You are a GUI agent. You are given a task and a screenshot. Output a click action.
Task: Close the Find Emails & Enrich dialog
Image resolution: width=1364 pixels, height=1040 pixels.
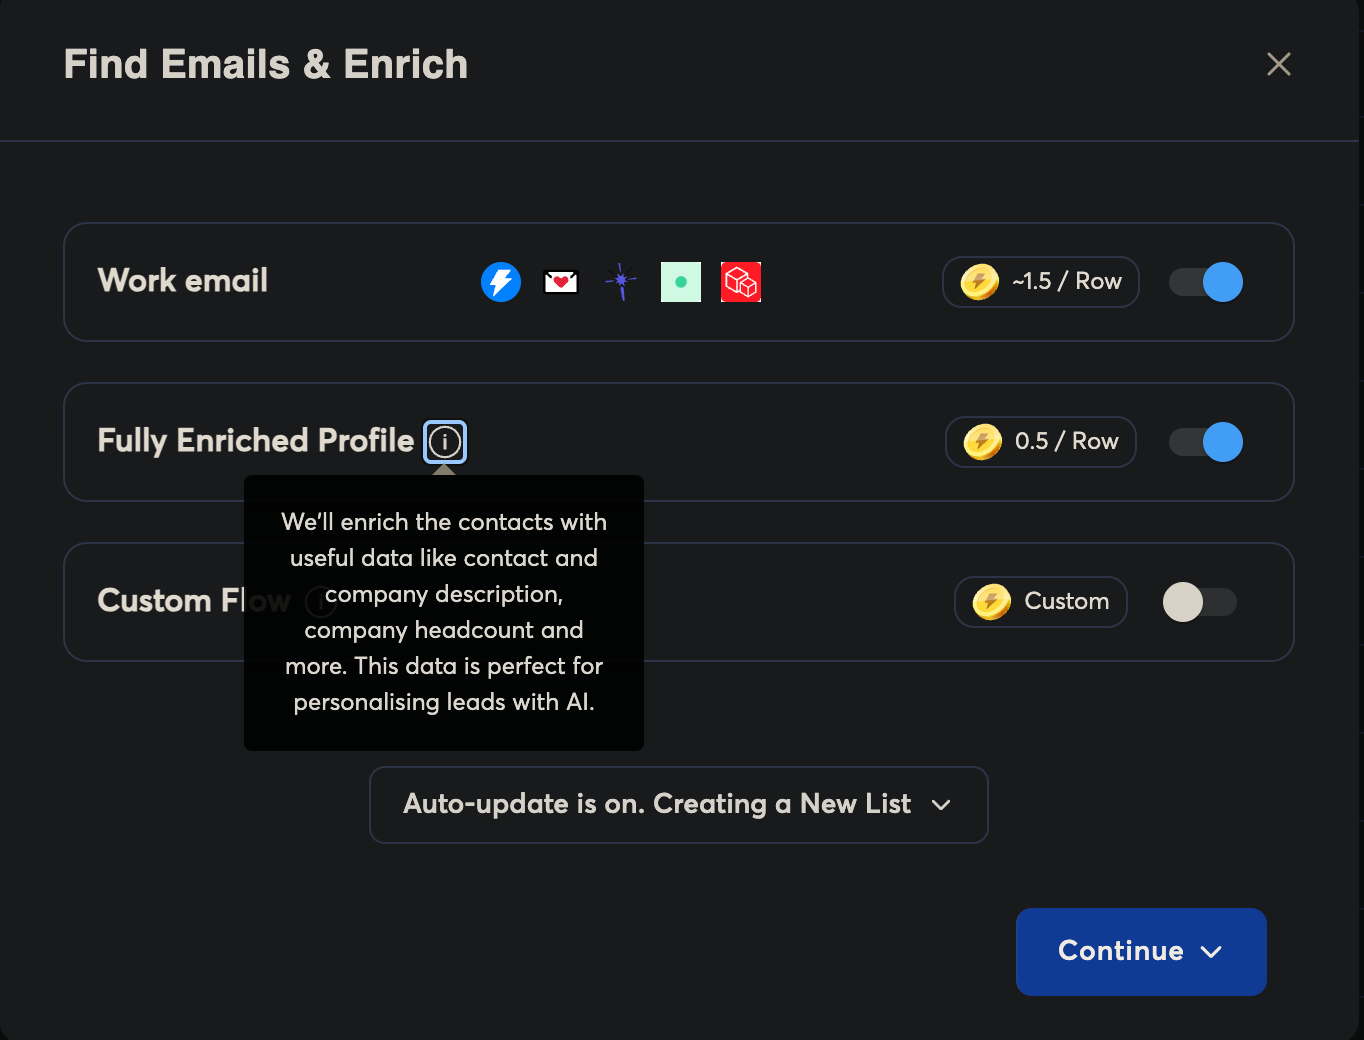1278,64
